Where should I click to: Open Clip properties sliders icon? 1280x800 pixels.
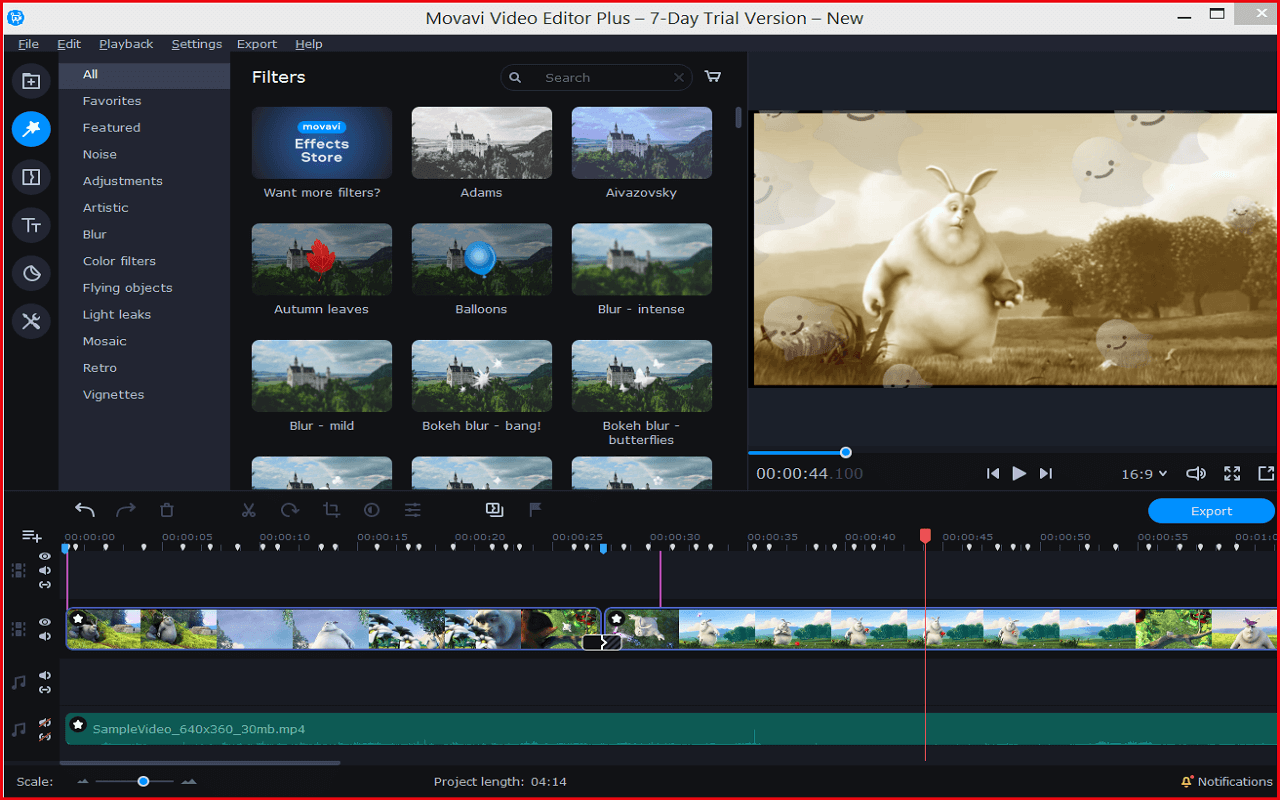coord(413,510)
